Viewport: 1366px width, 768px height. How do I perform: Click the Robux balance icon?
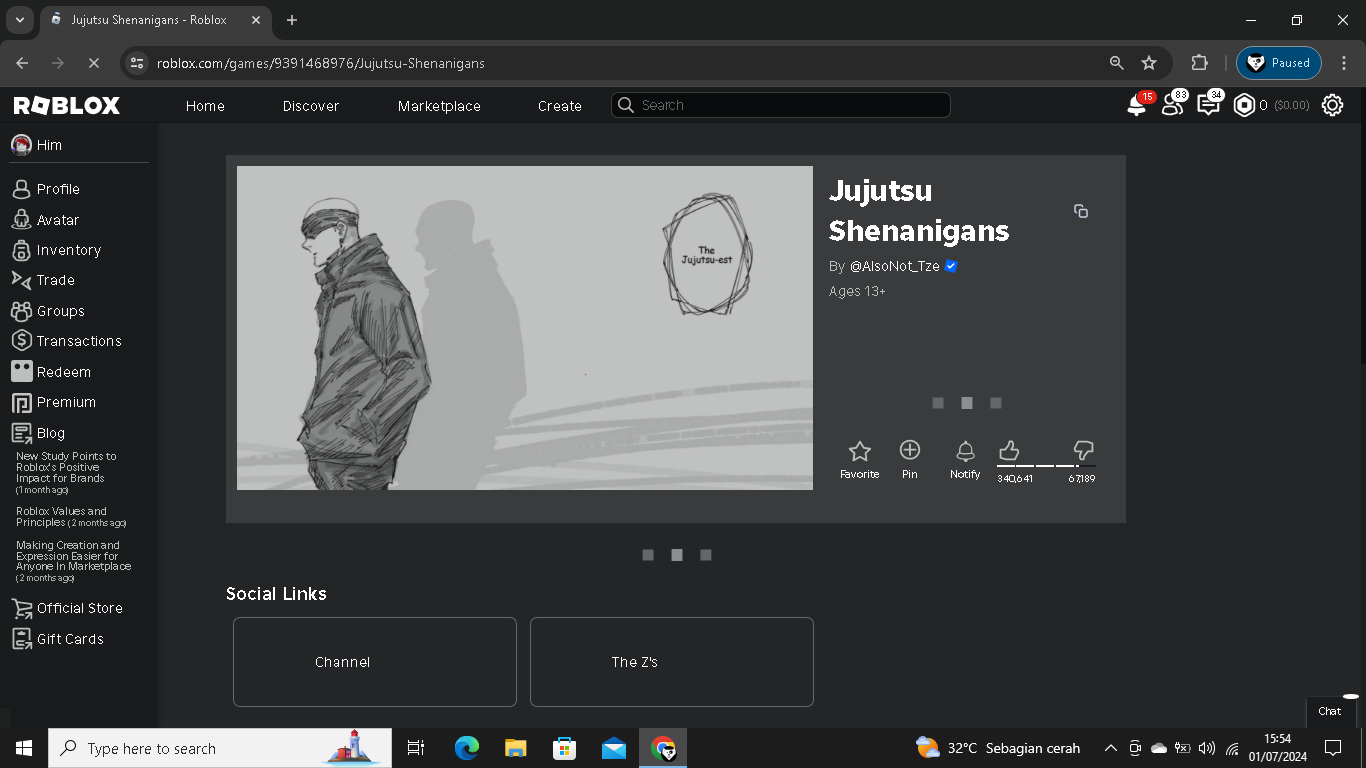pyautogui.click(x=1244, y=105)
